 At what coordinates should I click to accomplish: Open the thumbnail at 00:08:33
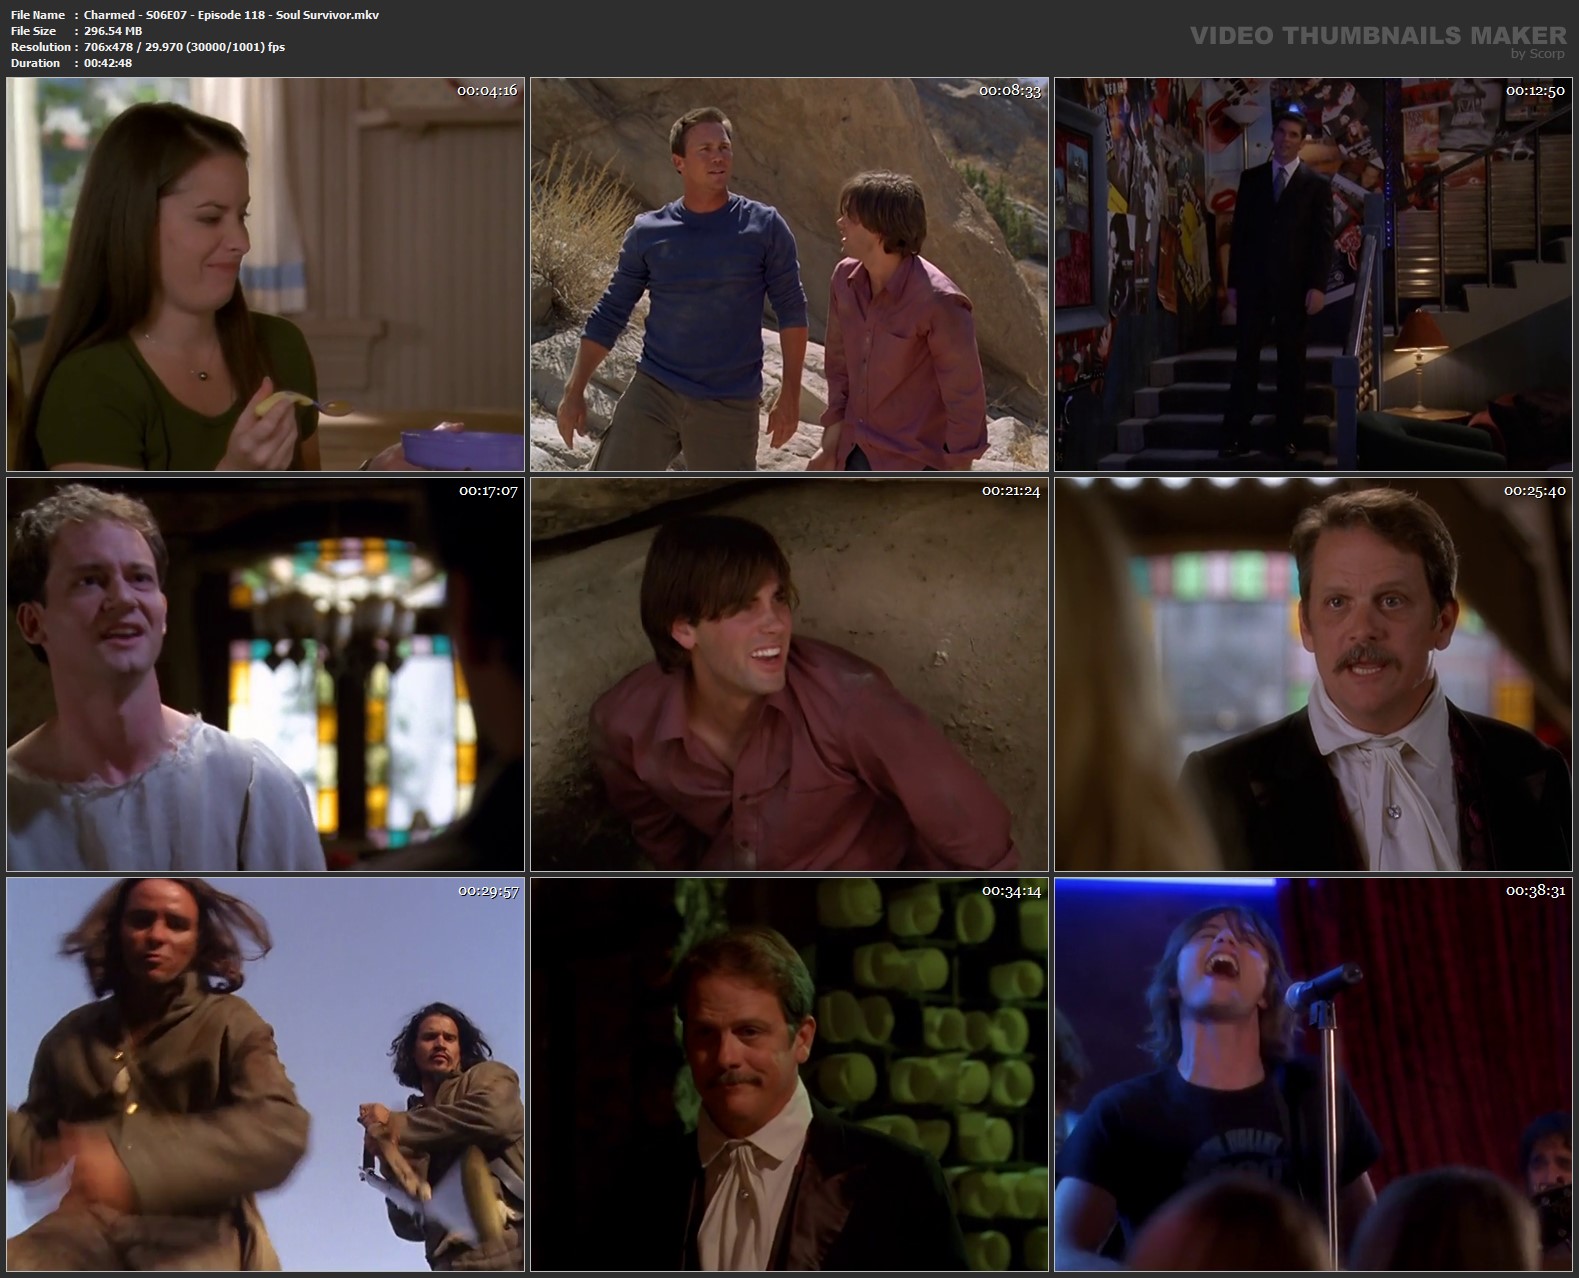coord(789,274)
